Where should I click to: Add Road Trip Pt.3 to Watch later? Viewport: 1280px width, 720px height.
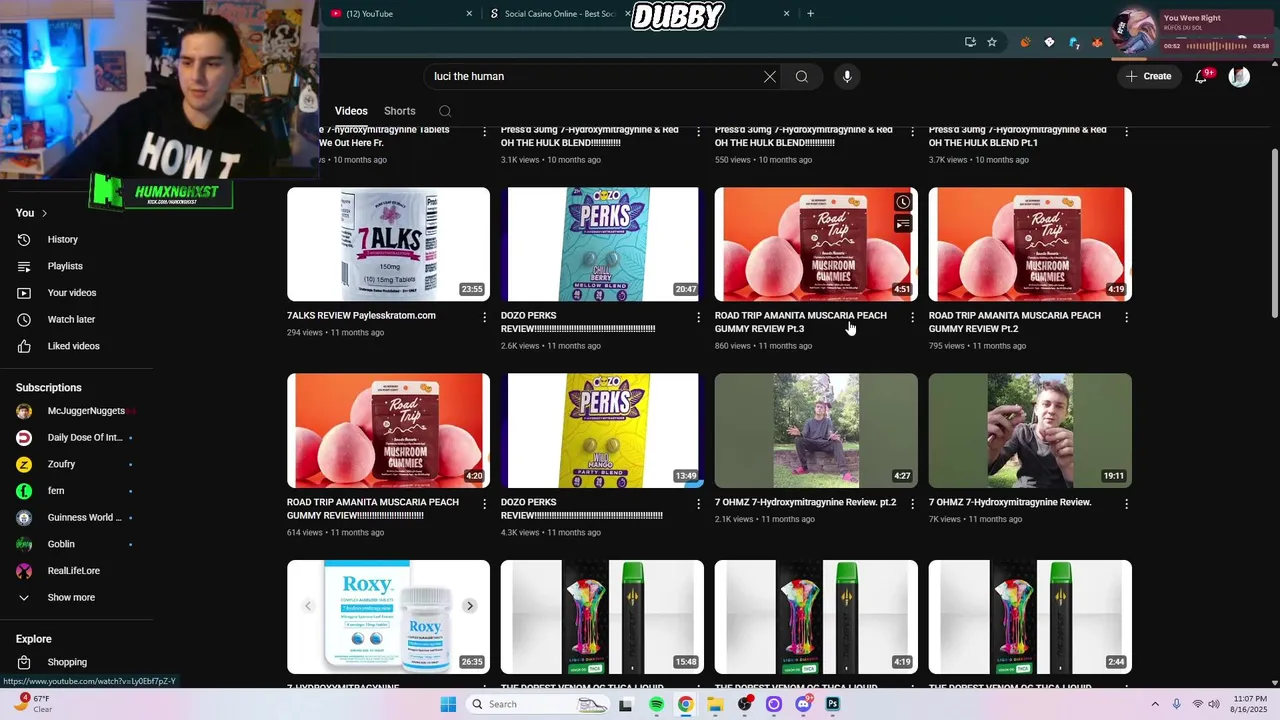point(903,202)
